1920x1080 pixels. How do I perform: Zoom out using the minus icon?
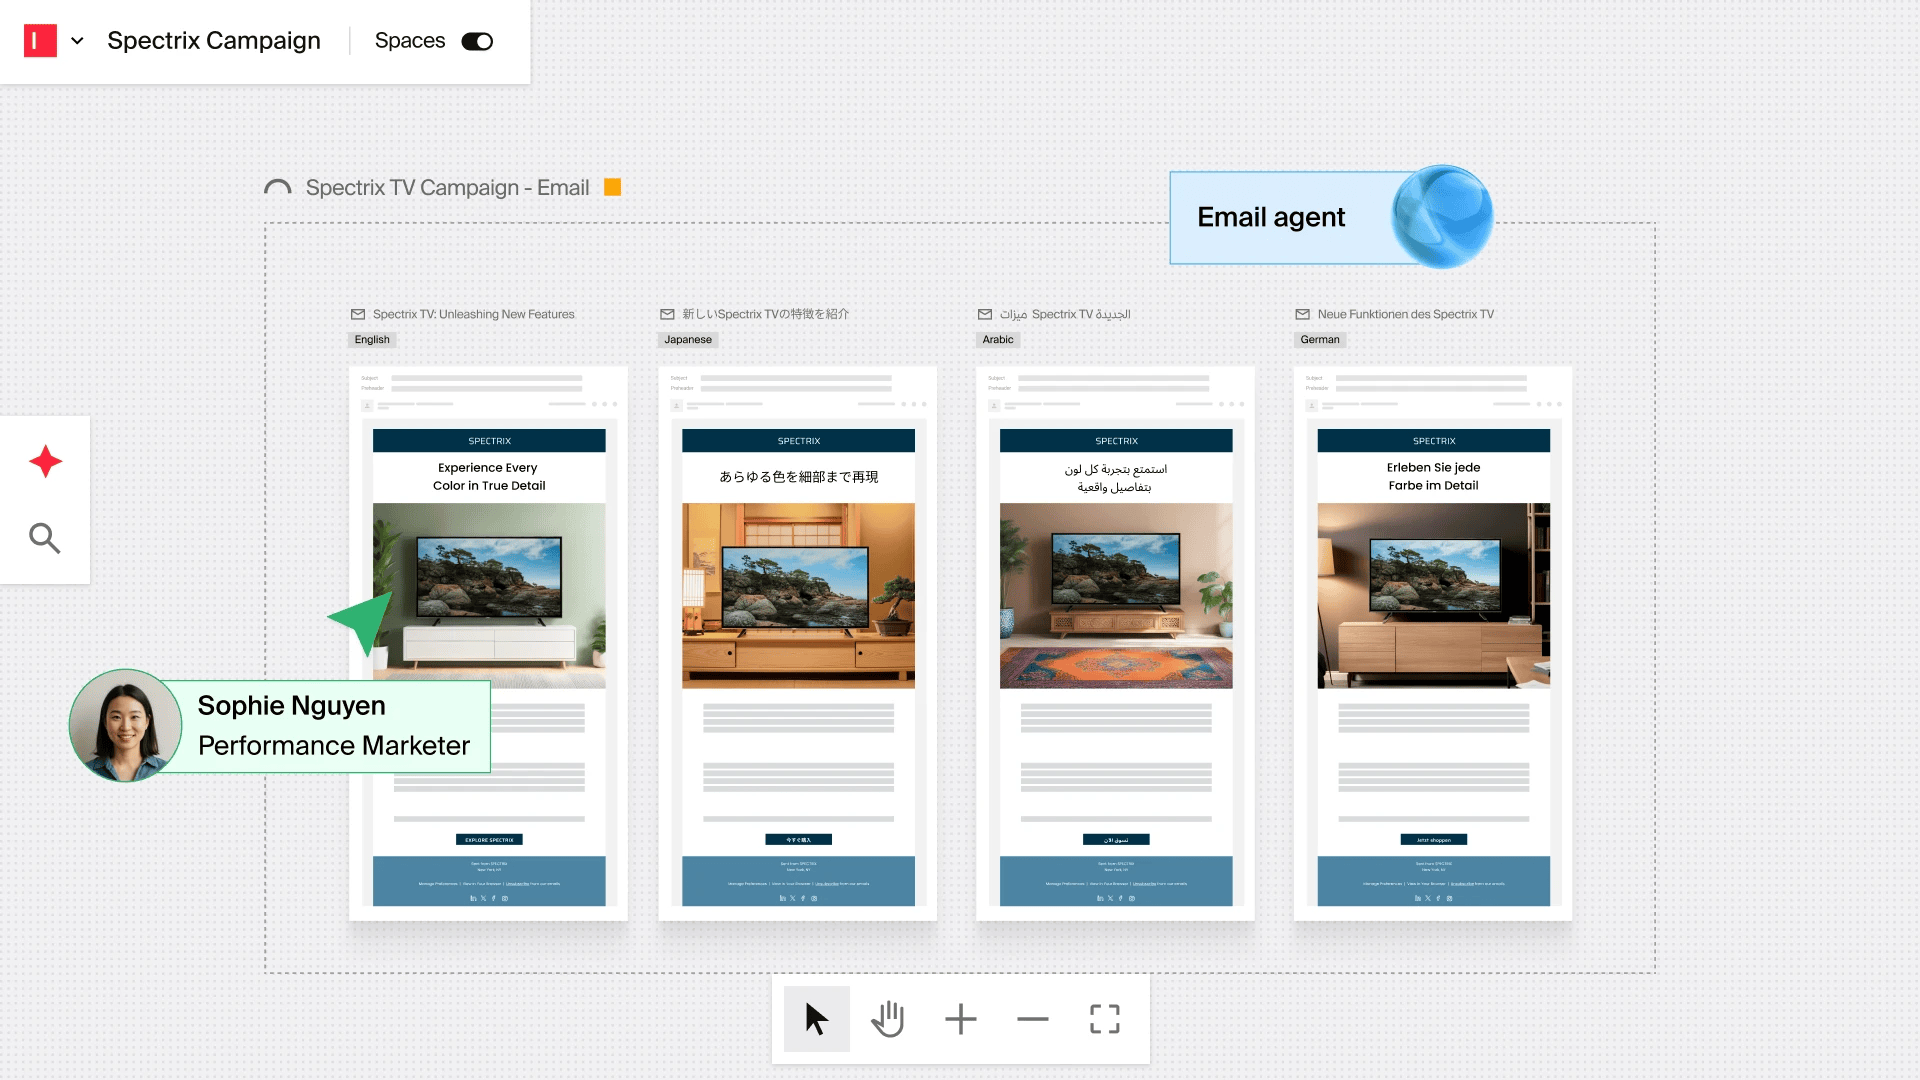[1032, 1019]
